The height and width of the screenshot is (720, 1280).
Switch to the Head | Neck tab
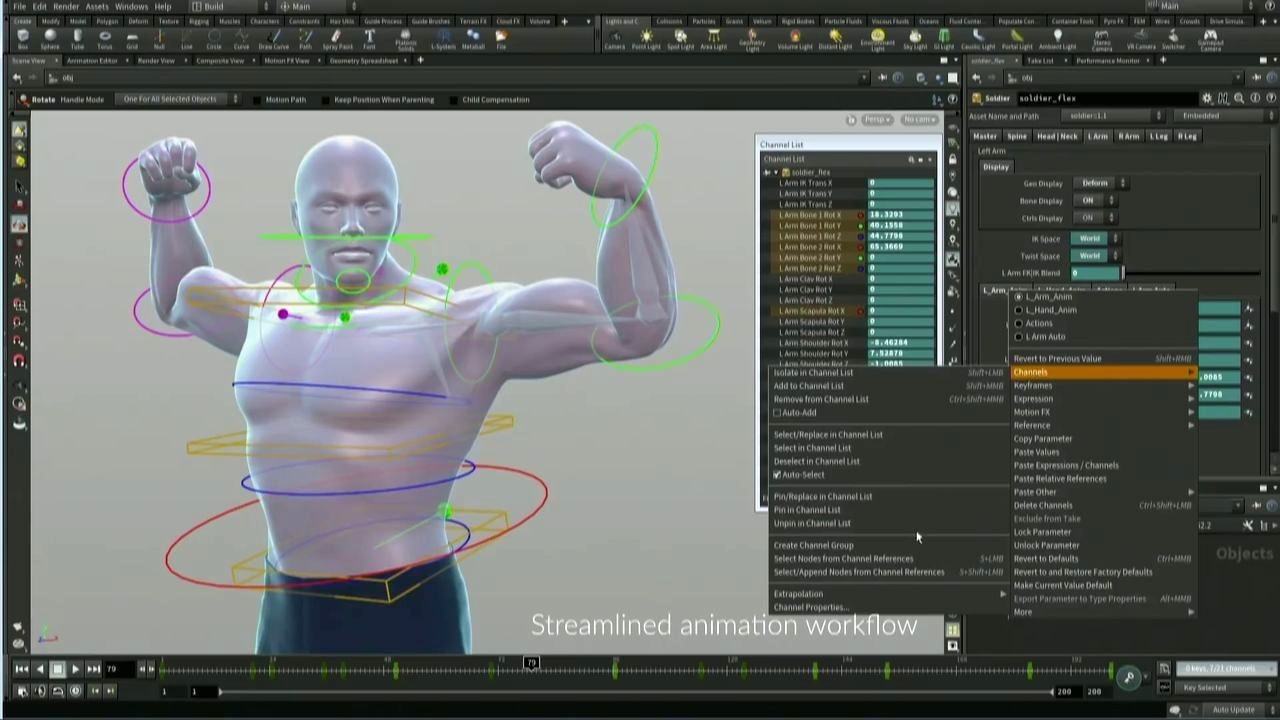(x=1057, y=136)
